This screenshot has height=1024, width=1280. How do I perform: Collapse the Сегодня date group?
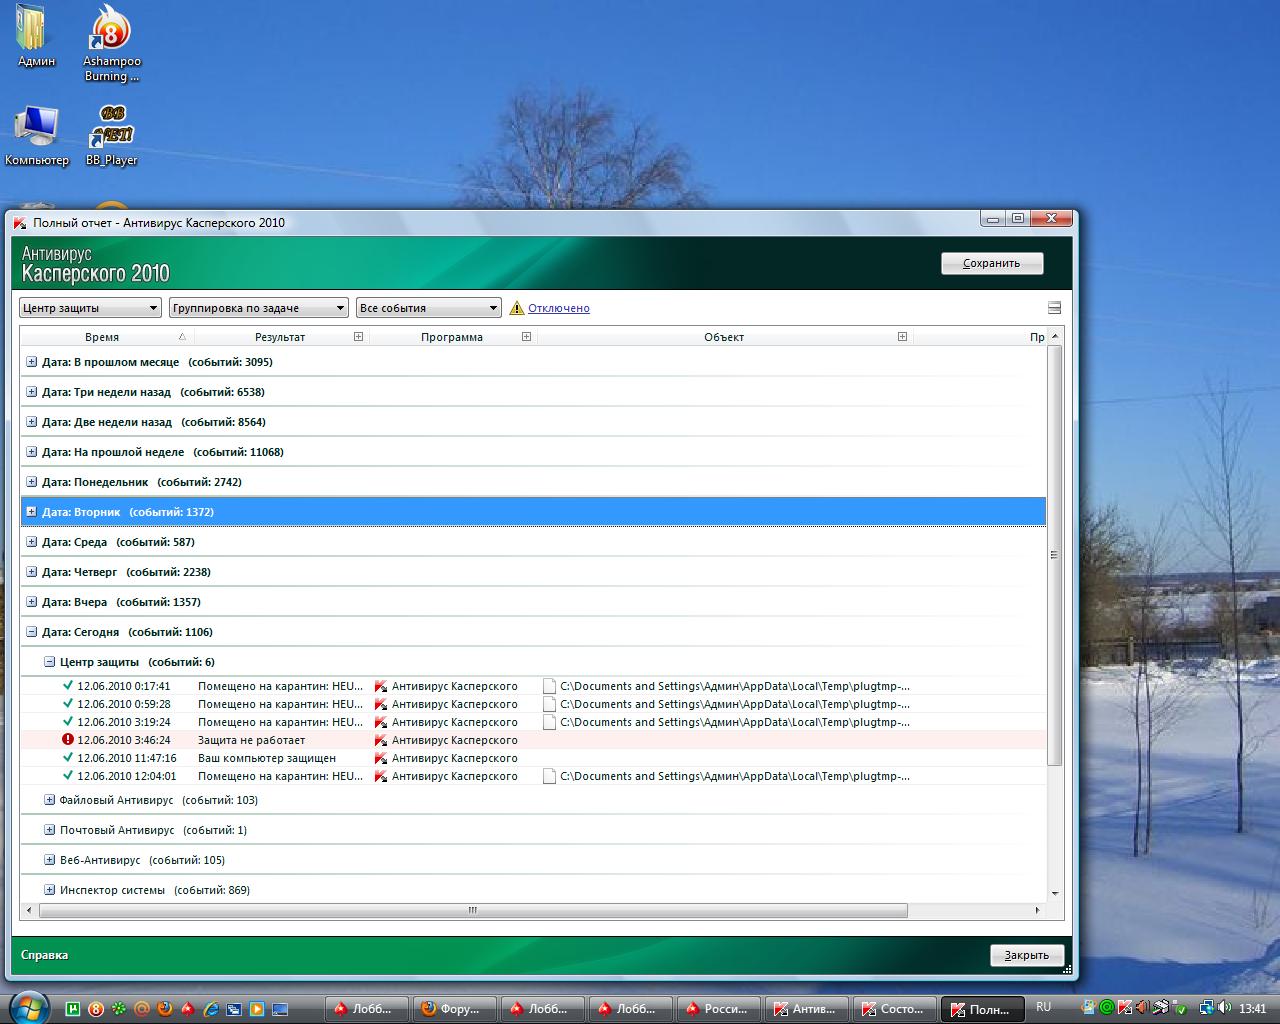[32, 632]
